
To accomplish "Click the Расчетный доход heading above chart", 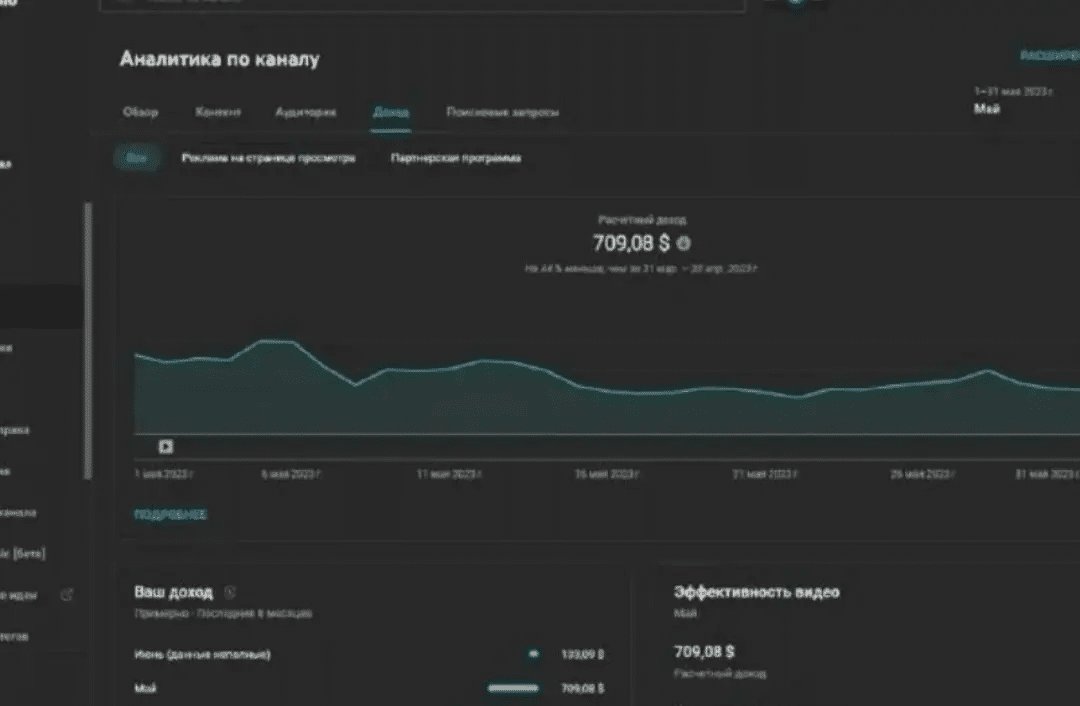I will pos(642,220).
